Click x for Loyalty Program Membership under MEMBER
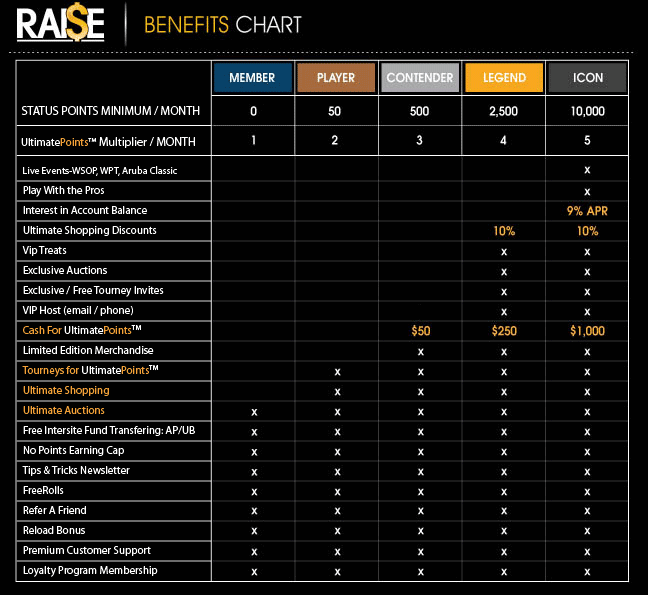The image size is (648, 595). point(254,572)
